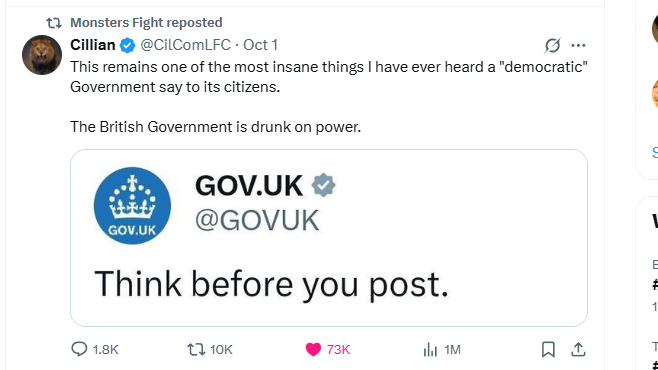The width and height of the screenshot is (658, 370).
Task: Click the Monsters Fight reposted label
Action: coord(146,23)
